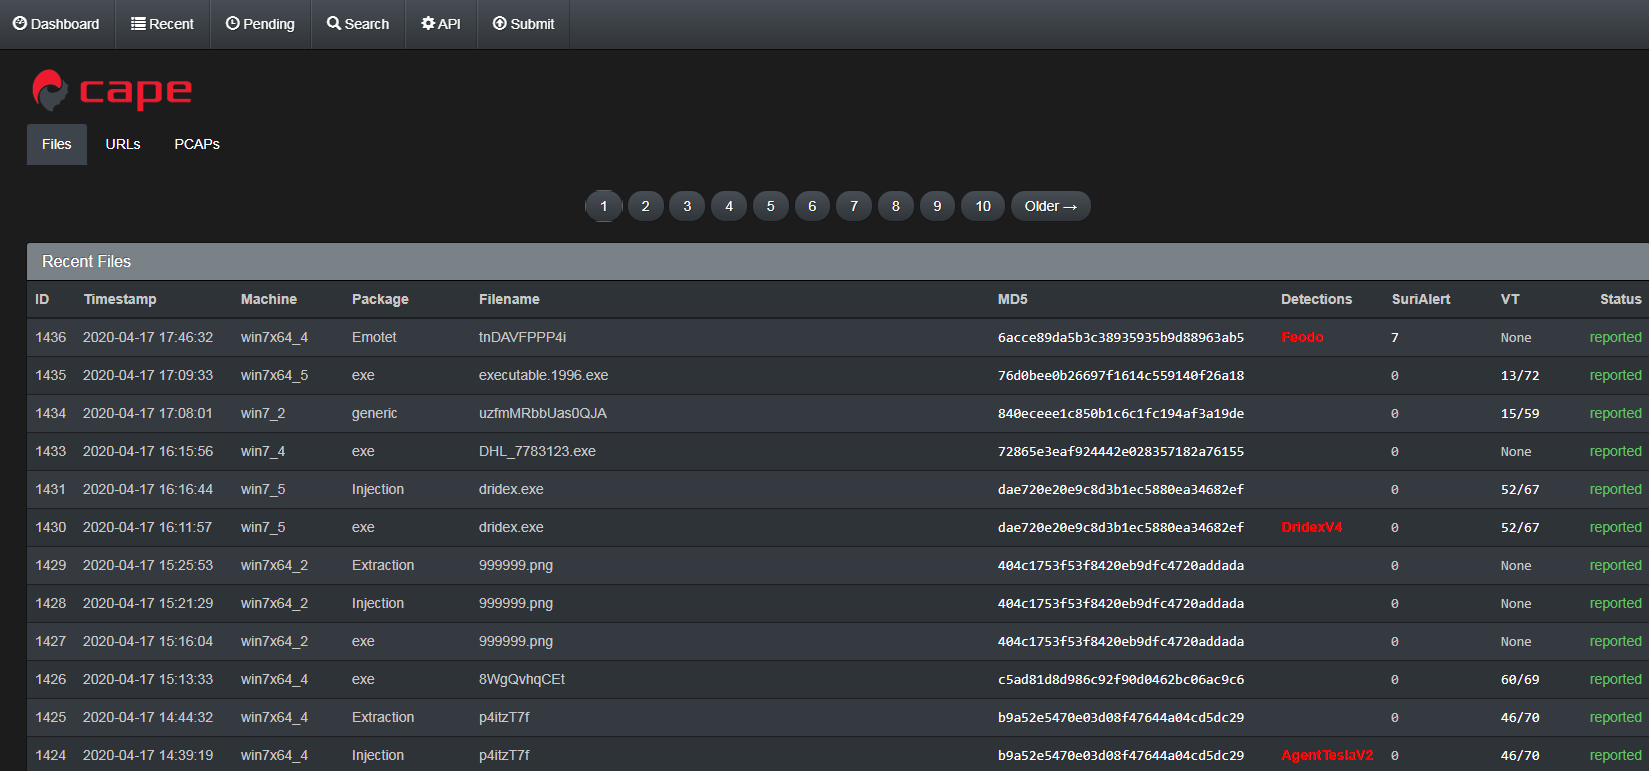
Task: Open the DridexV4 detection link
Action: (x=1311, y=527)
